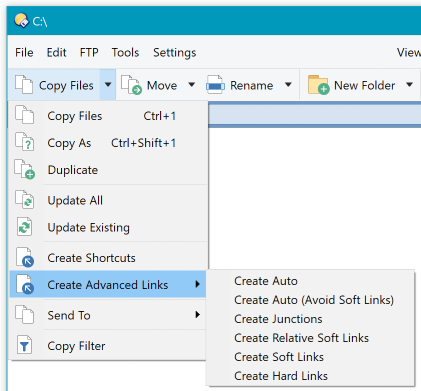Choose Send To menu entry

click(109, 315)
